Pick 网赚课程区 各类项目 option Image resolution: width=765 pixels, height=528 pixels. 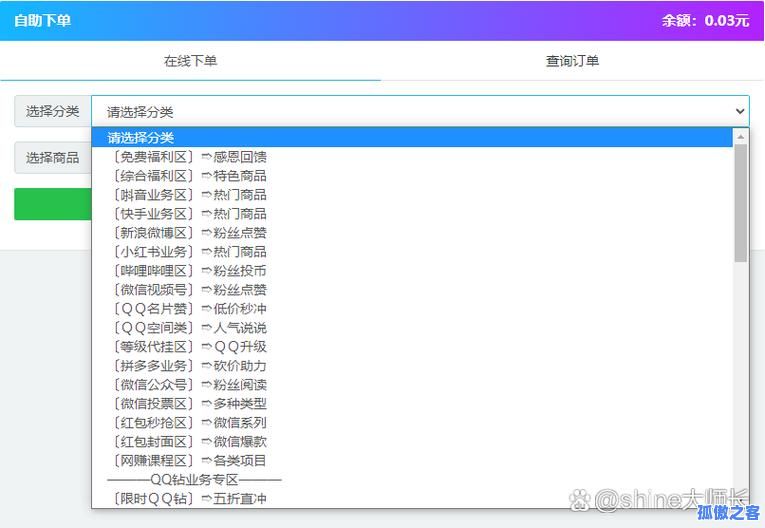click(x=412, y=461)
